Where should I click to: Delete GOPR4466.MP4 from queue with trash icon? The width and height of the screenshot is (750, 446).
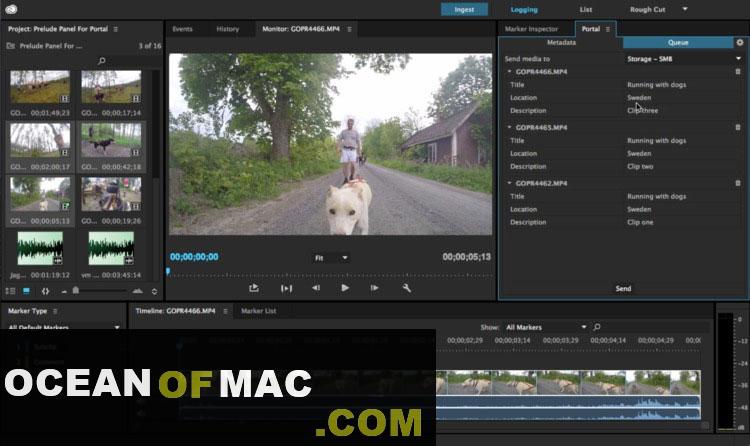click(x=738, y=71)
